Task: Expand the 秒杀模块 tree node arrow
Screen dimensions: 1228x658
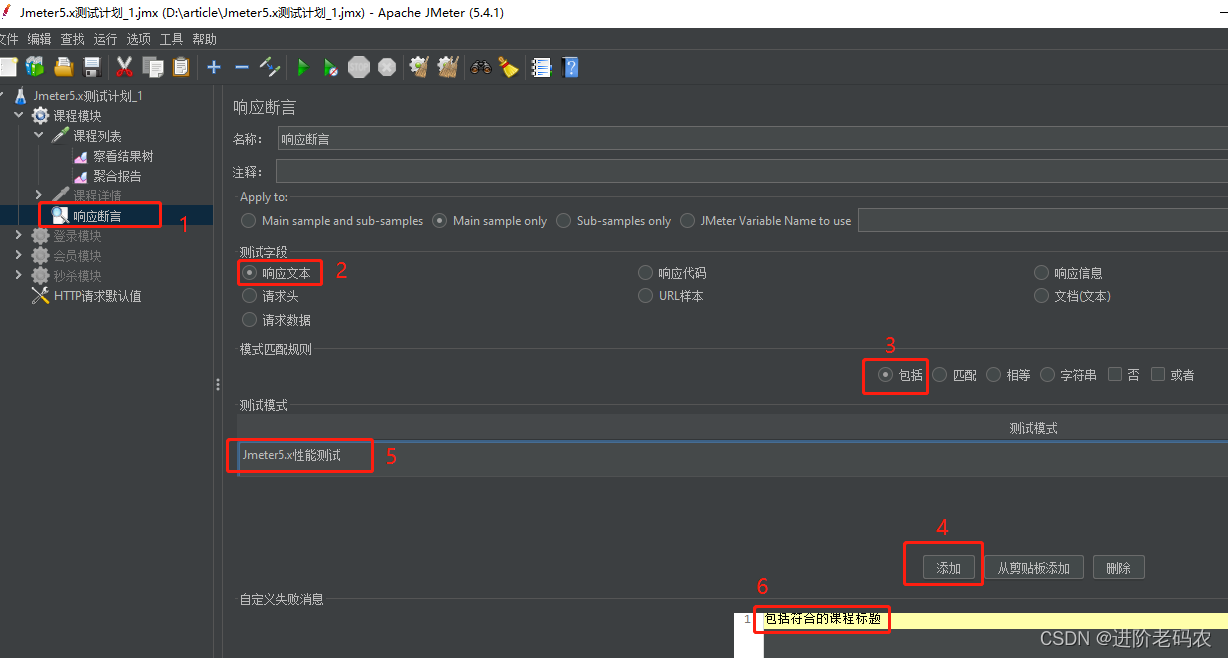Action: tap(19, 275)
